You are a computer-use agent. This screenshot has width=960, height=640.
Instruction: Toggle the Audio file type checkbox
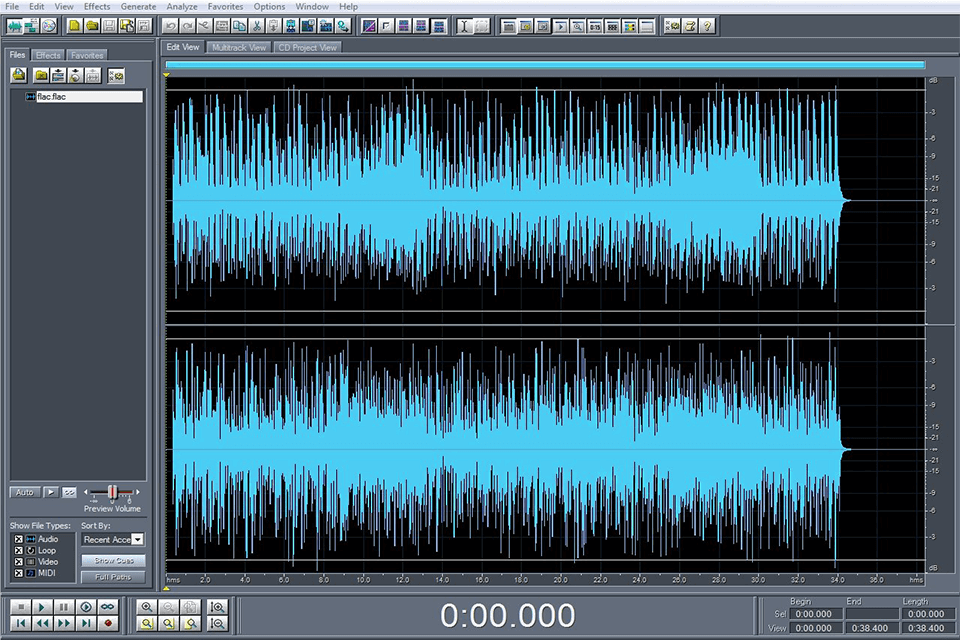click(17, 538)
